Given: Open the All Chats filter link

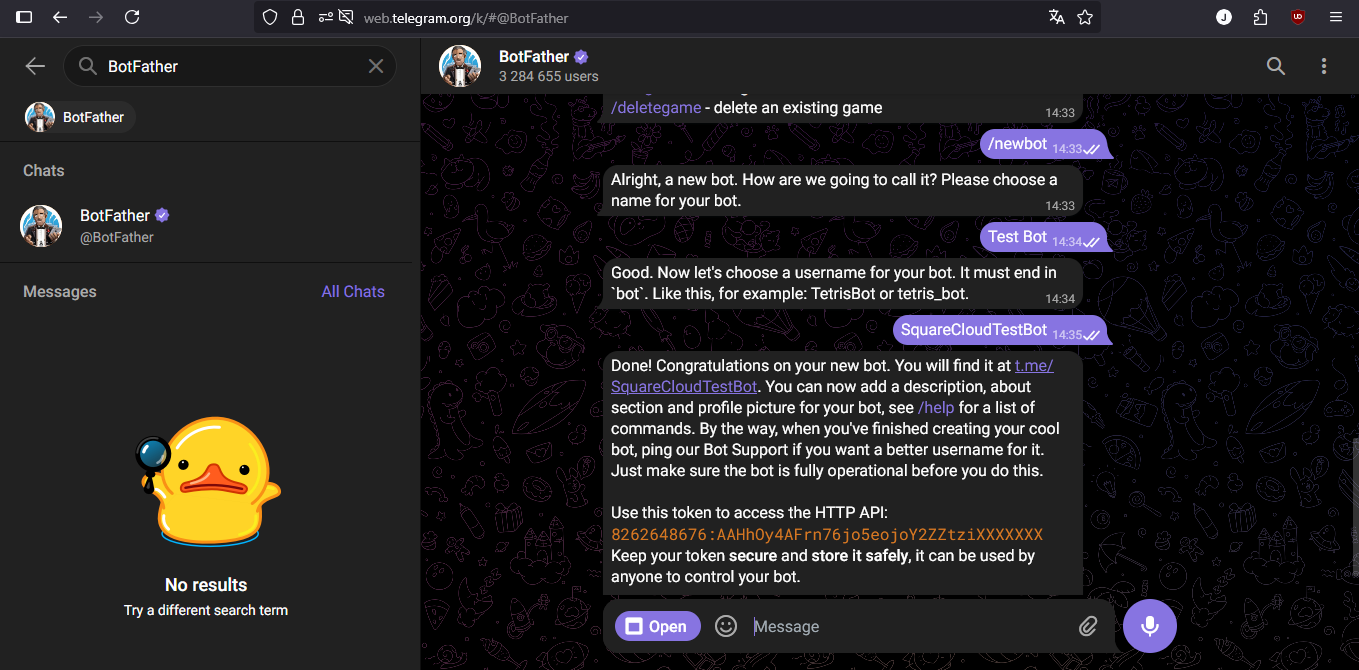Looking at the screenshot, I should tap(353, 292).
